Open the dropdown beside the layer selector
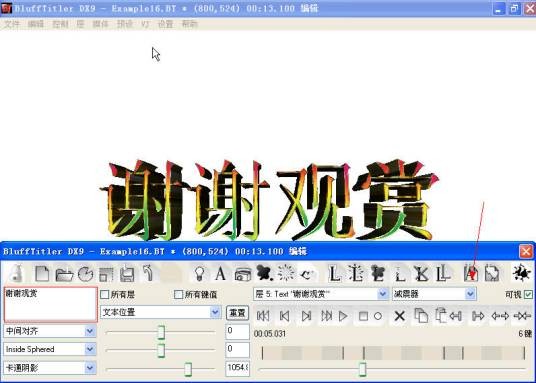Viewport: 536px width, 383px height. (434, 294)
